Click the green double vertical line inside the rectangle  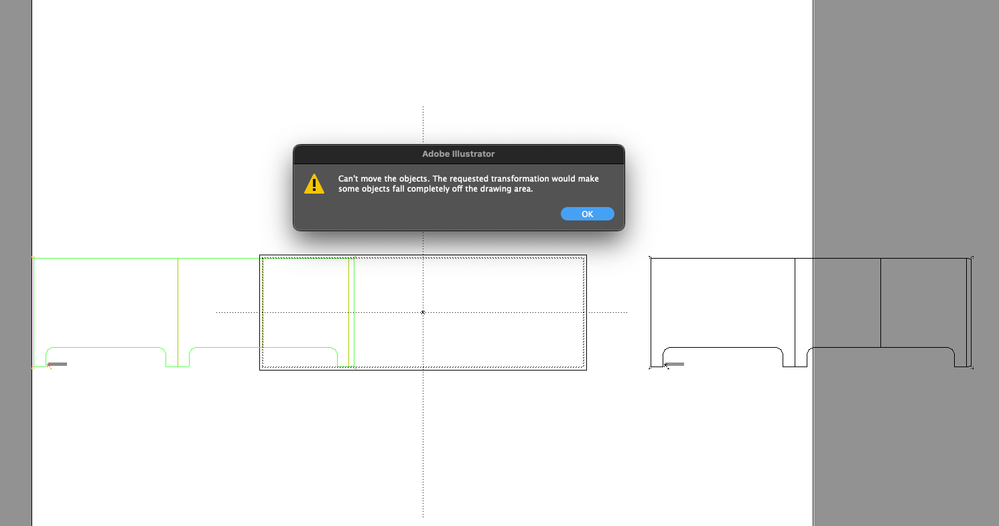351,312
